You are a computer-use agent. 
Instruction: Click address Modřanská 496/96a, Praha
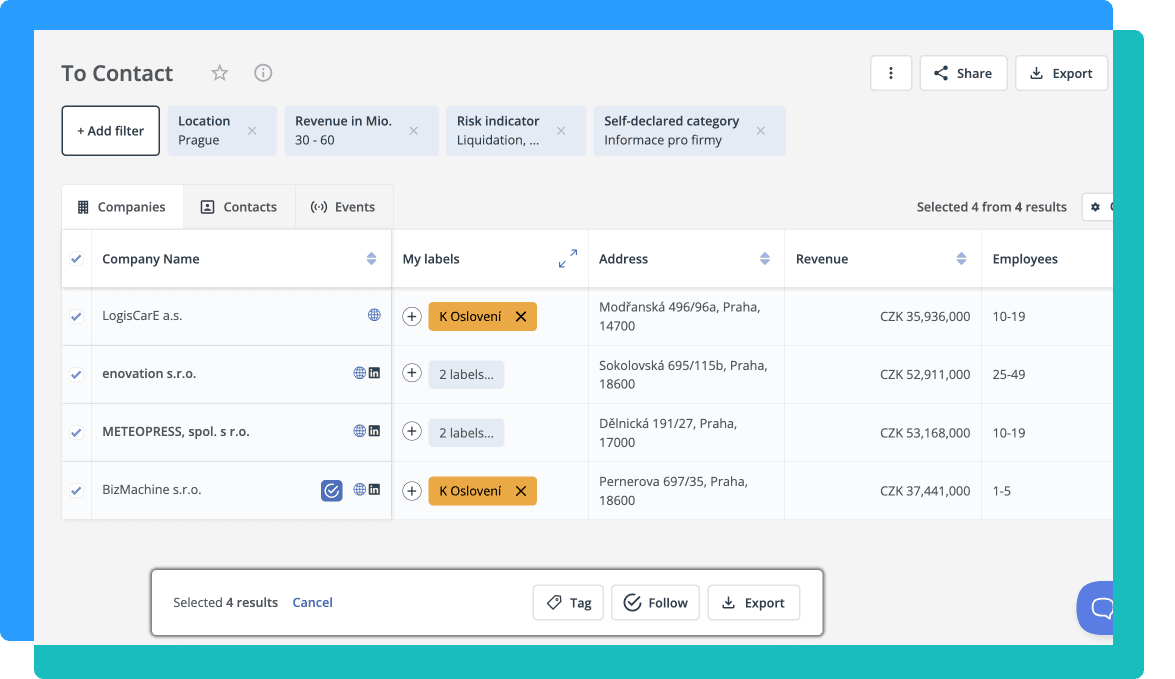coord(680,316)
